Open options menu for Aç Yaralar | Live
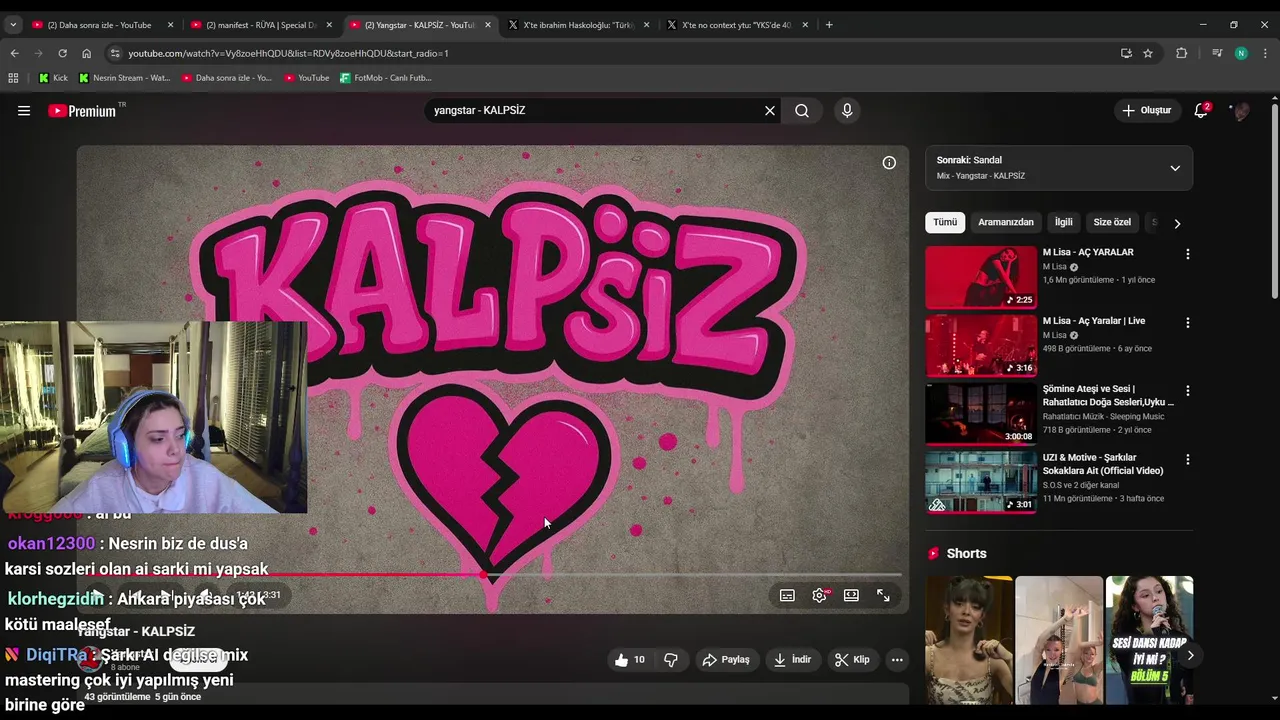 [1188, 323]
